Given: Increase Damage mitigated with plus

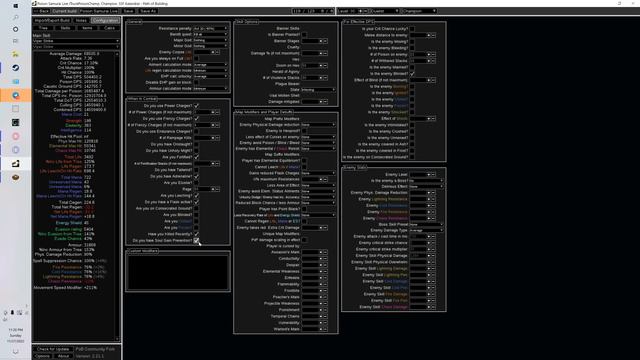Looking at the screenshot, I should (321, 102).
